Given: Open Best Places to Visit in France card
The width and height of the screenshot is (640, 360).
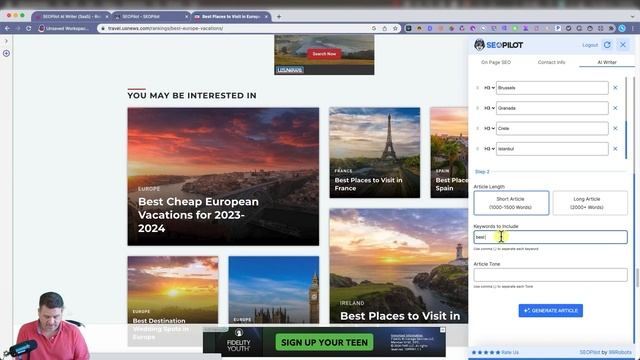Looking at the screenshot, I should [x=375, y=153].
